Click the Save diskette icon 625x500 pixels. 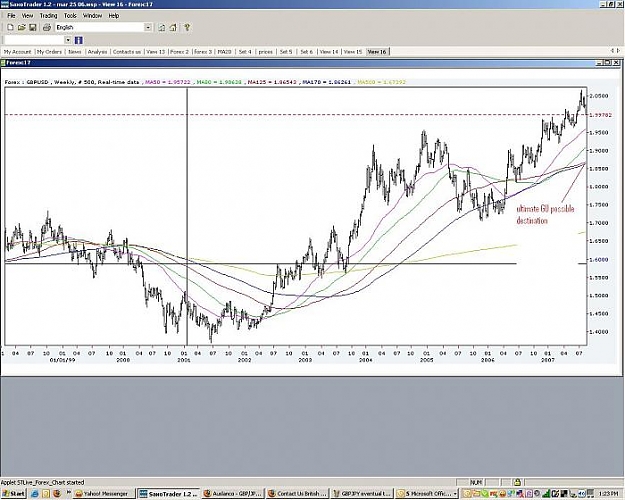click(33, 28)
